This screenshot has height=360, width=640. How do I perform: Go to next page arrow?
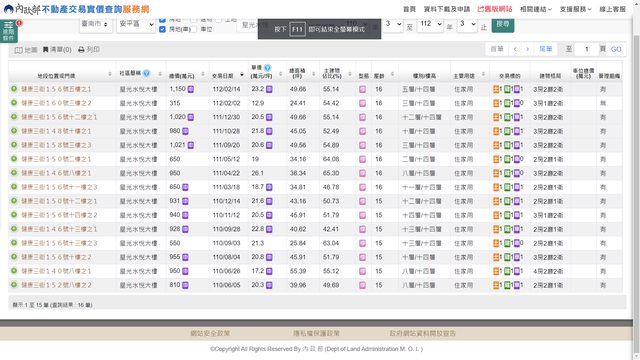pyautogui.click(x=527, y=49)
